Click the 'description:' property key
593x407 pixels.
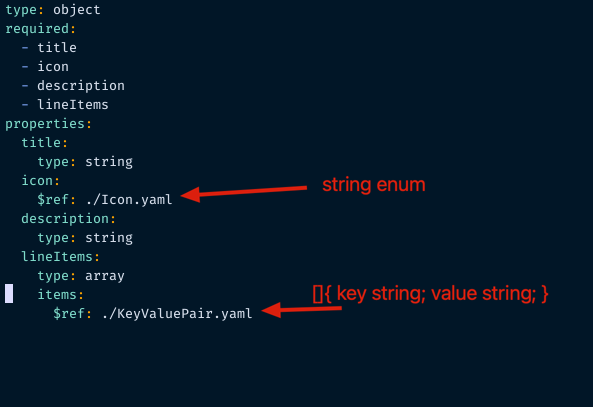pos(68,219)
